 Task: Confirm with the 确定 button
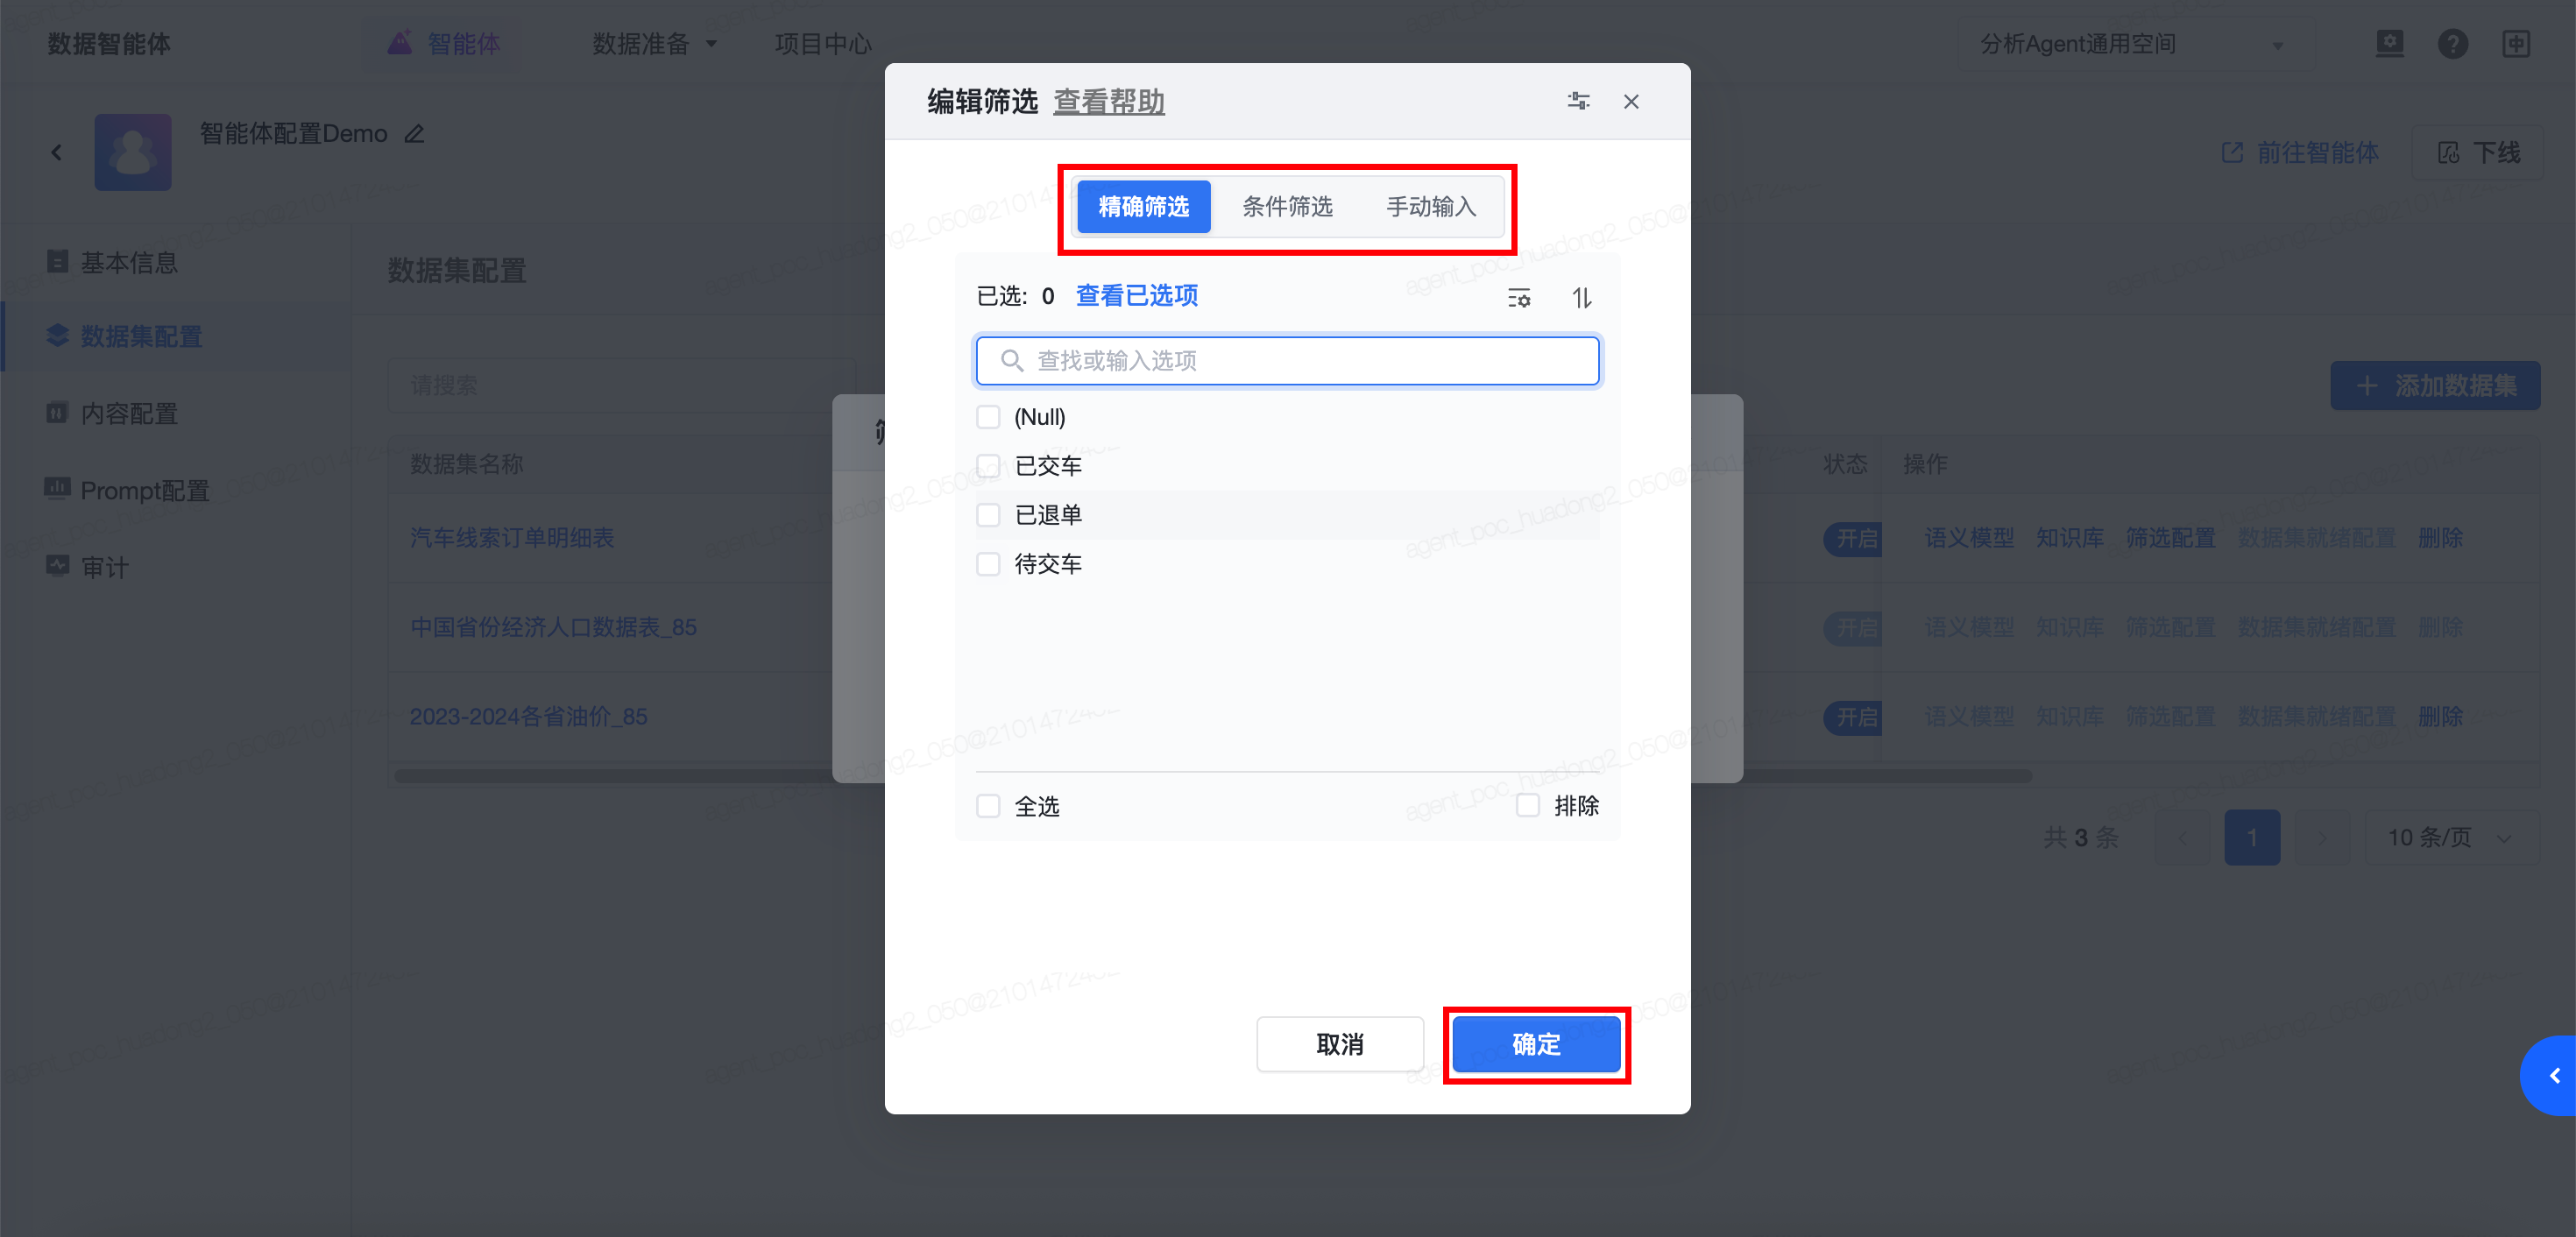(x=1536, y=1044)
